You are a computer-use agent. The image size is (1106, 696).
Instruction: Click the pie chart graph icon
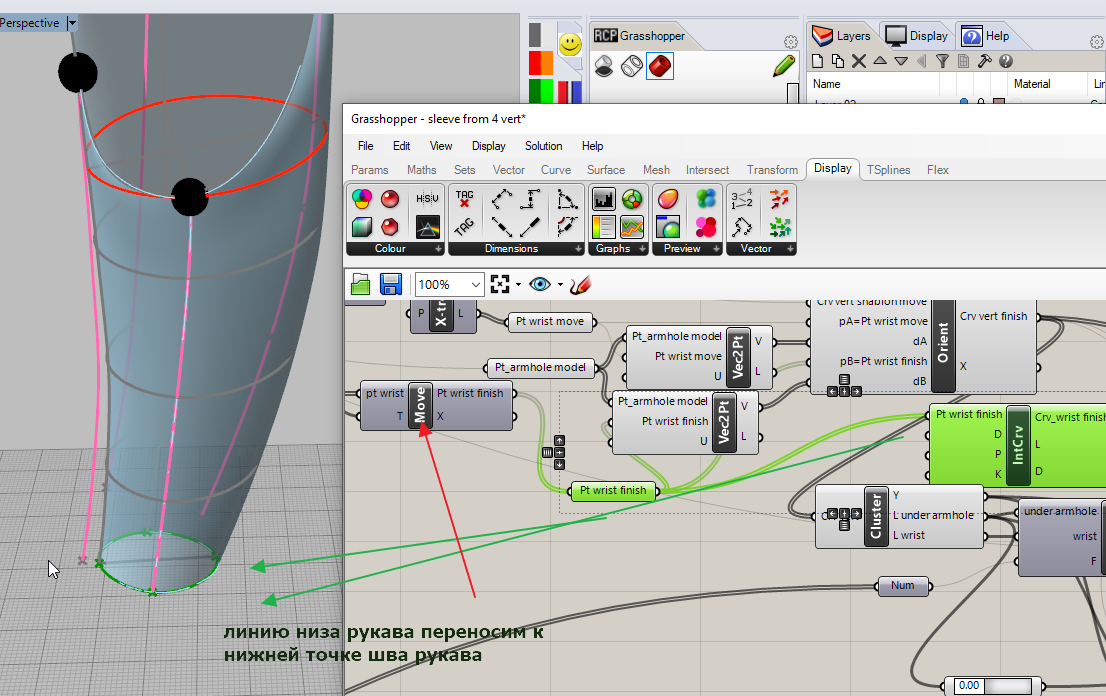coord(632,199)
